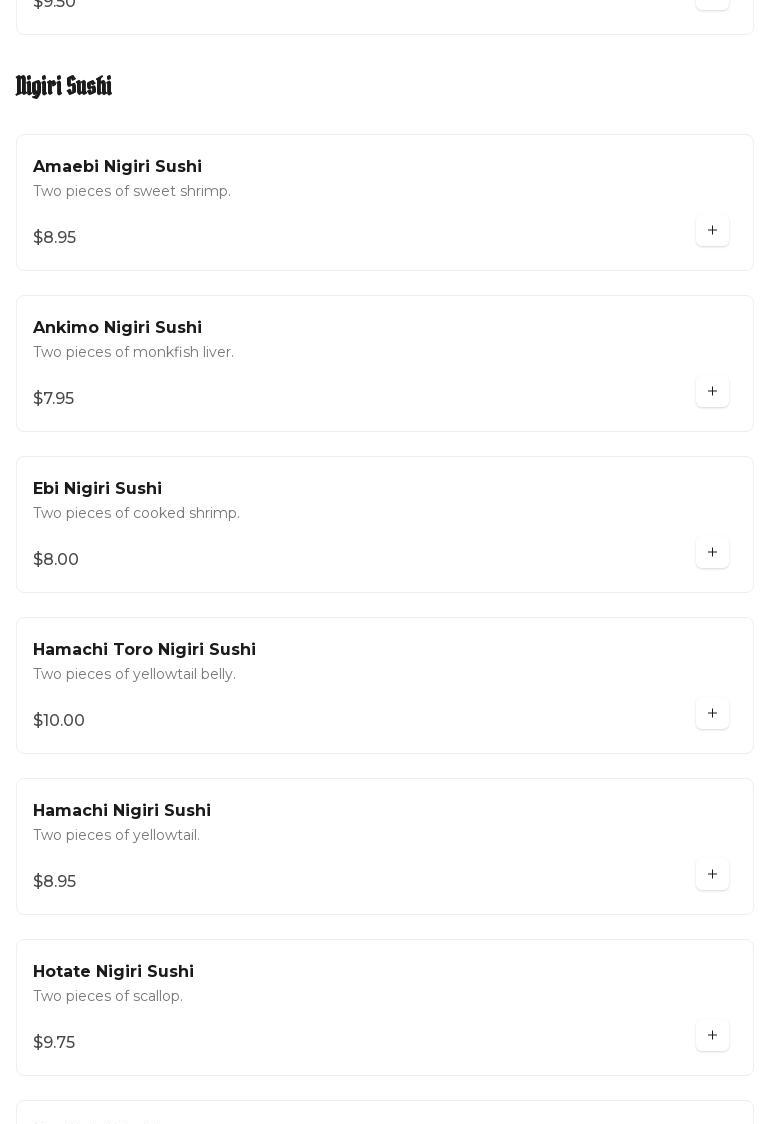Select the "Two pieces of yellowtail belly" description
770x1124 pixels.
(x=134, y=675)
